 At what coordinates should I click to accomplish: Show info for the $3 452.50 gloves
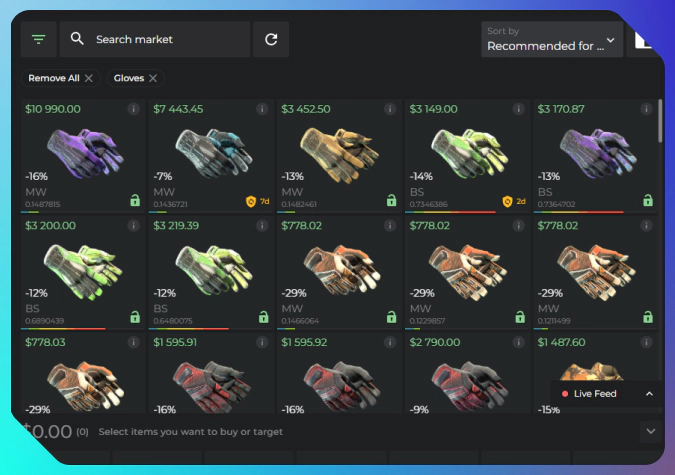click(390, 109)
